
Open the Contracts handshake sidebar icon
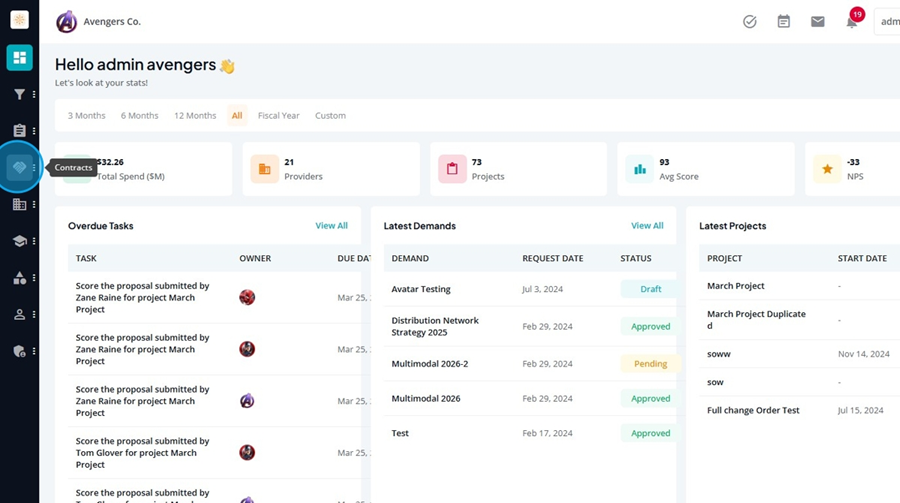click(x=20, y=168)
